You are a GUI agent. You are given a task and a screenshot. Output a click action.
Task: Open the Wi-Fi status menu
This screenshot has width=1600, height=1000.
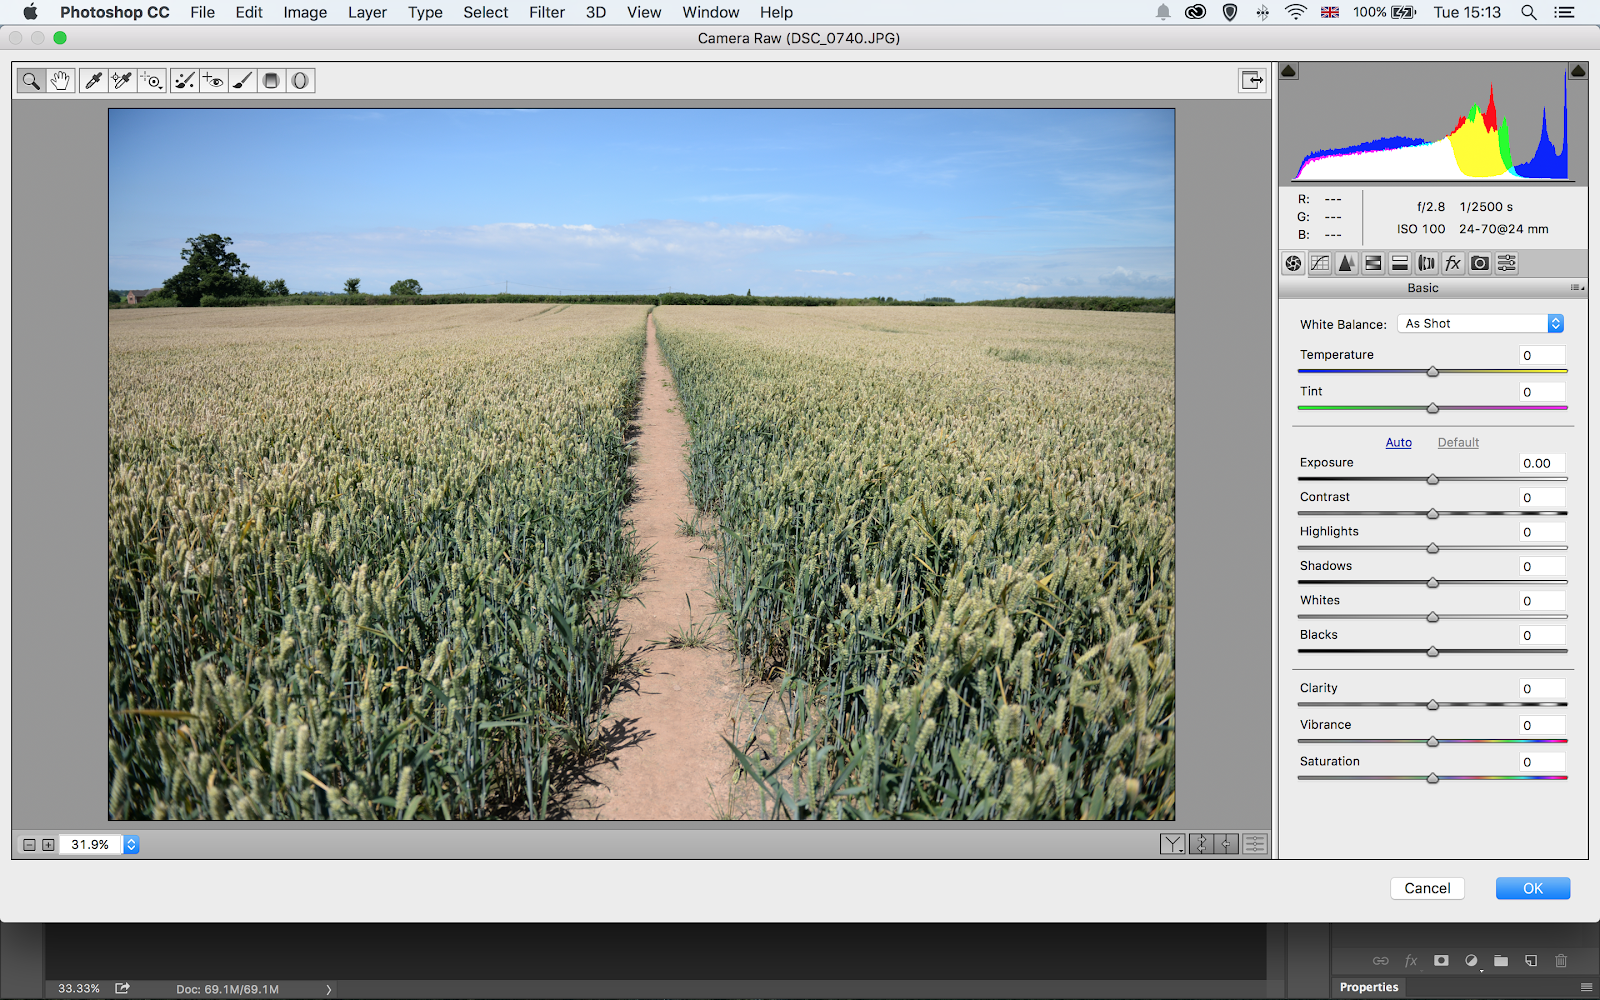tap(1296, 12)
